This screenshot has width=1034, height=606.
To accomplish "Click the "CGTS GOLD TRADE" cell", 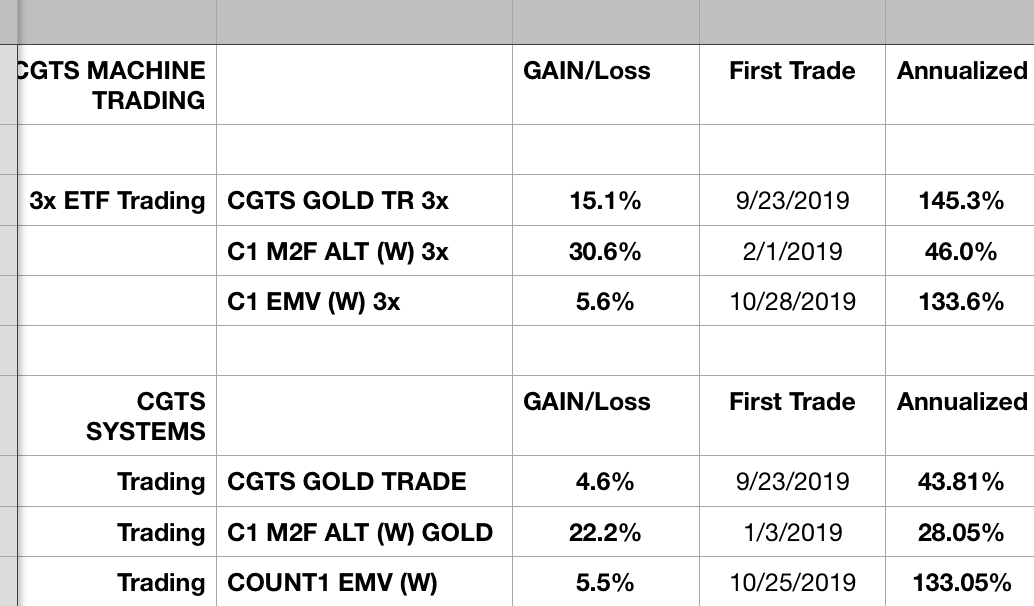I will tap(347, 482).
